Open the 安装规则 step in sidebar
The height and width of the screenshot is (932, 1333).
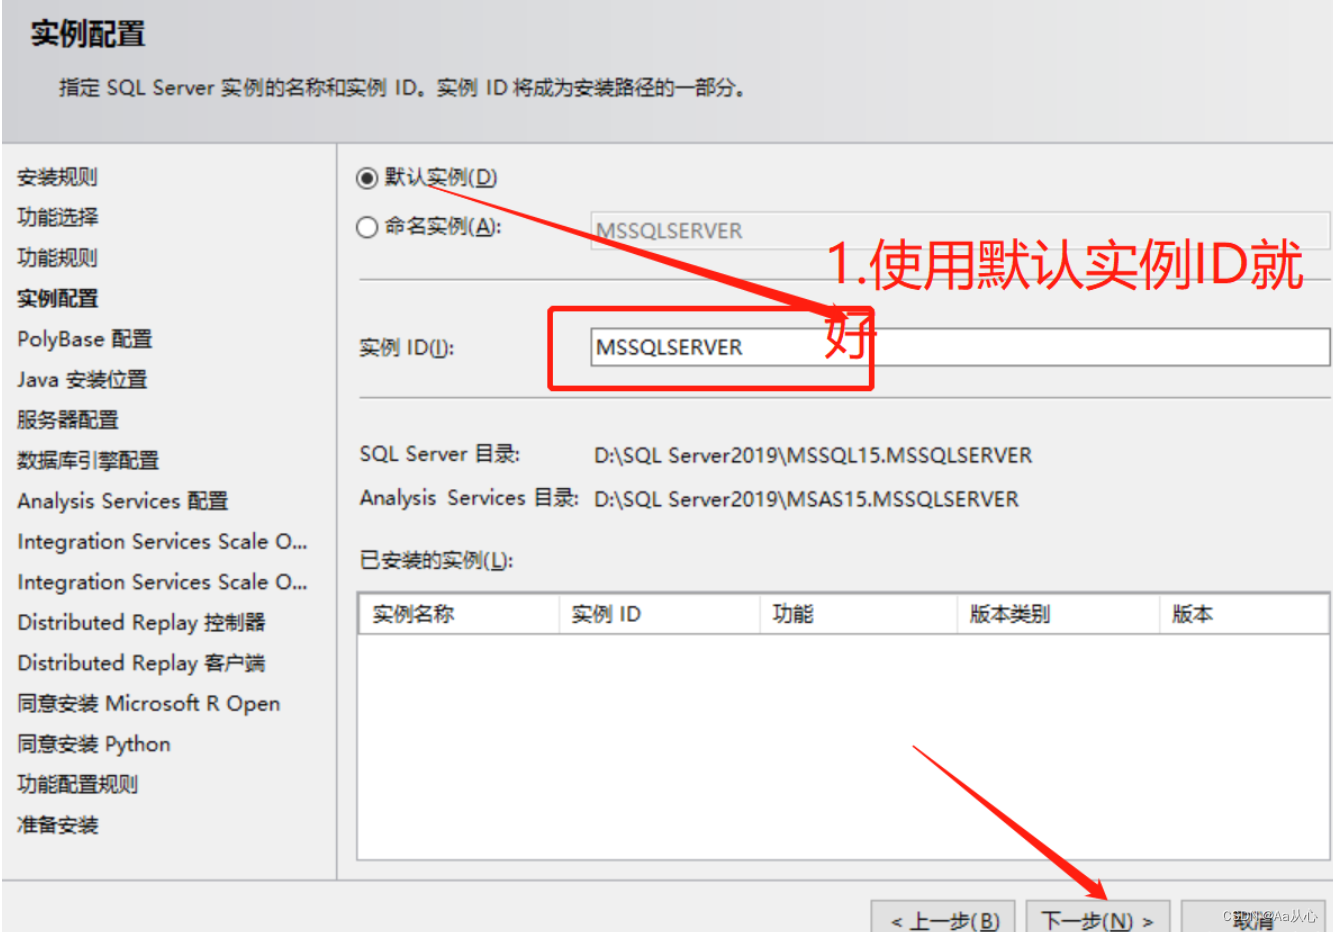click(x=58, y=177)
